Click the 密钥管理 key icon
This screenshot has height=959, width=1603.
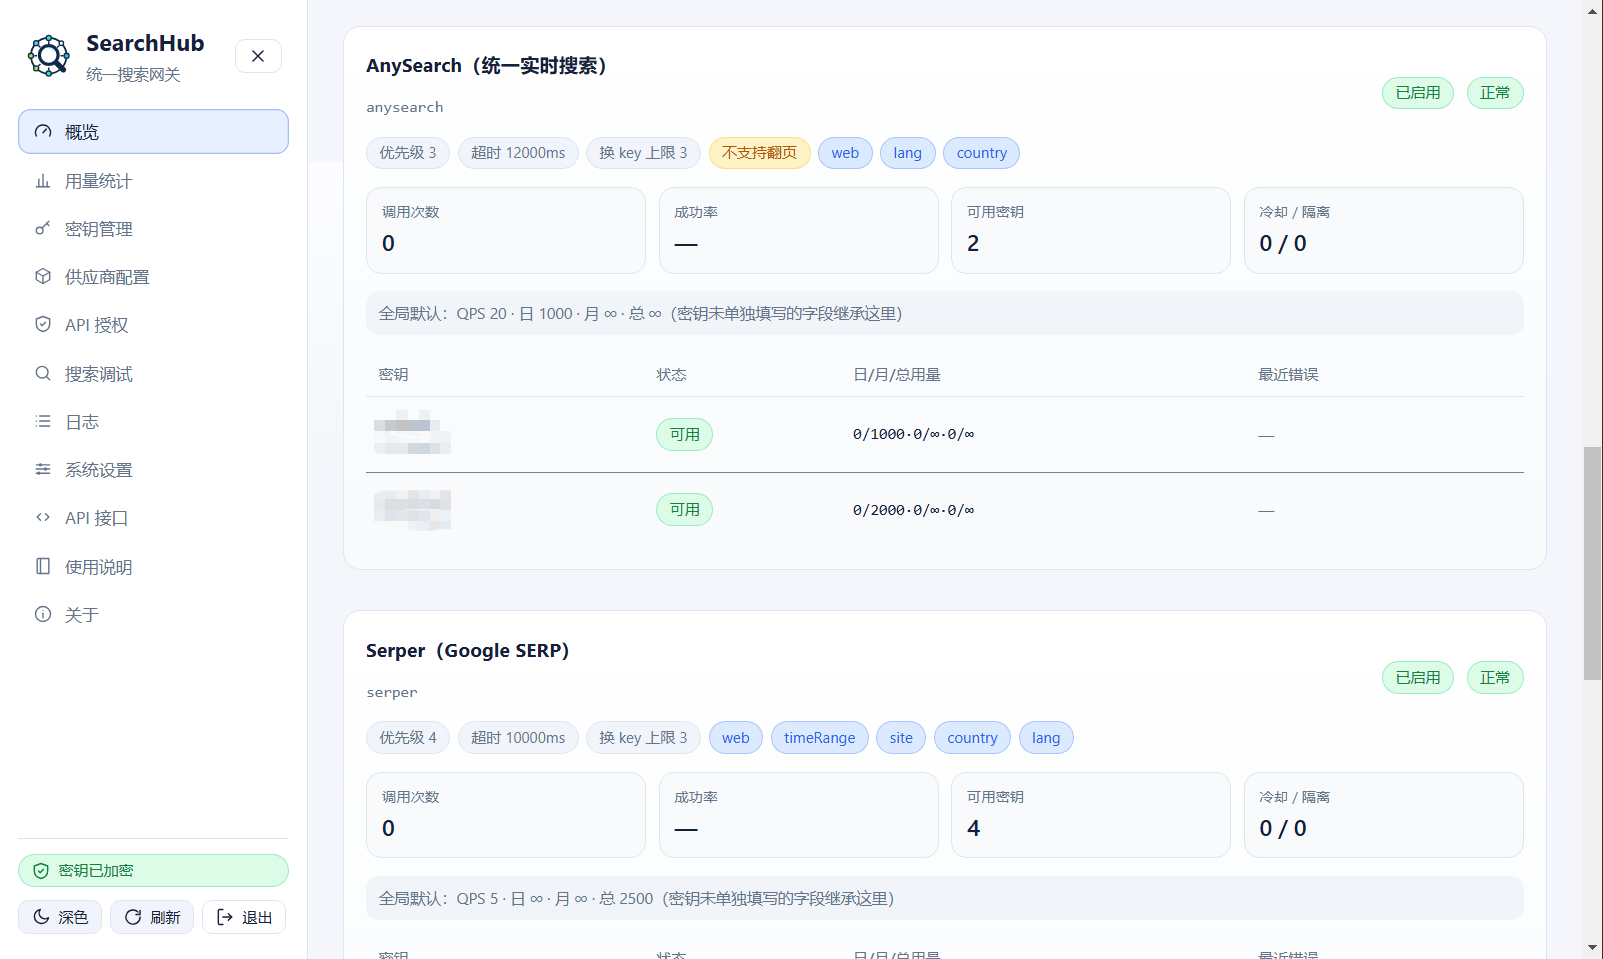(x=43, y=229)
